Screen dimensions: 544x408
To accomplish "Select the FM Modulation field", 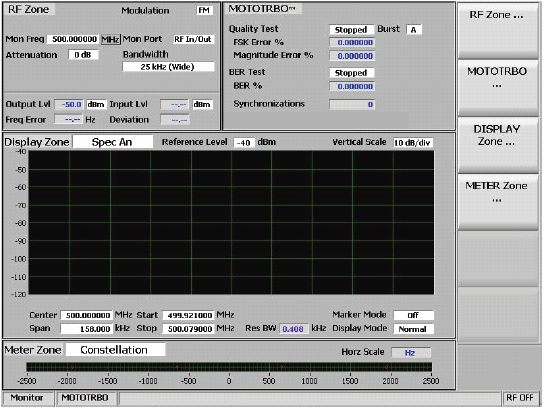I will [x=204, y=10].
